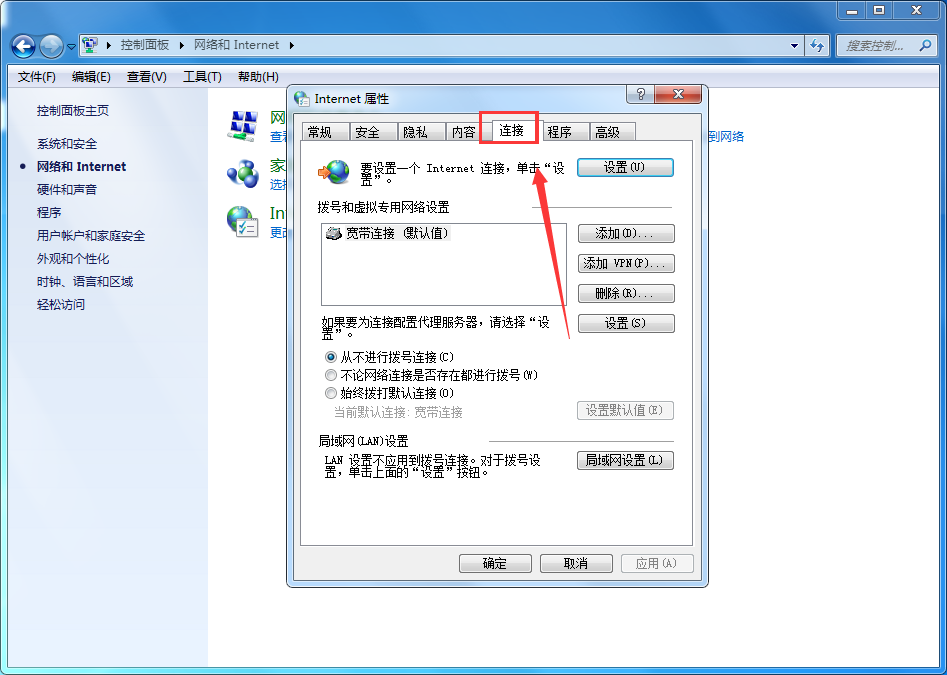Open the 文件(F) menu
The width and height of the screenshot is (947, 675).
click(x=37, y=77)
